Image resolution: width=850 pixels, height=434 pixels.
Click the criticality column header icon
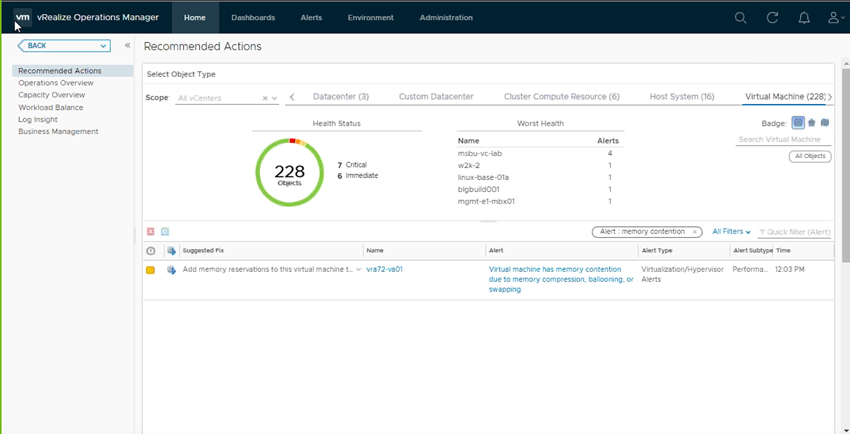coord(151,251)
